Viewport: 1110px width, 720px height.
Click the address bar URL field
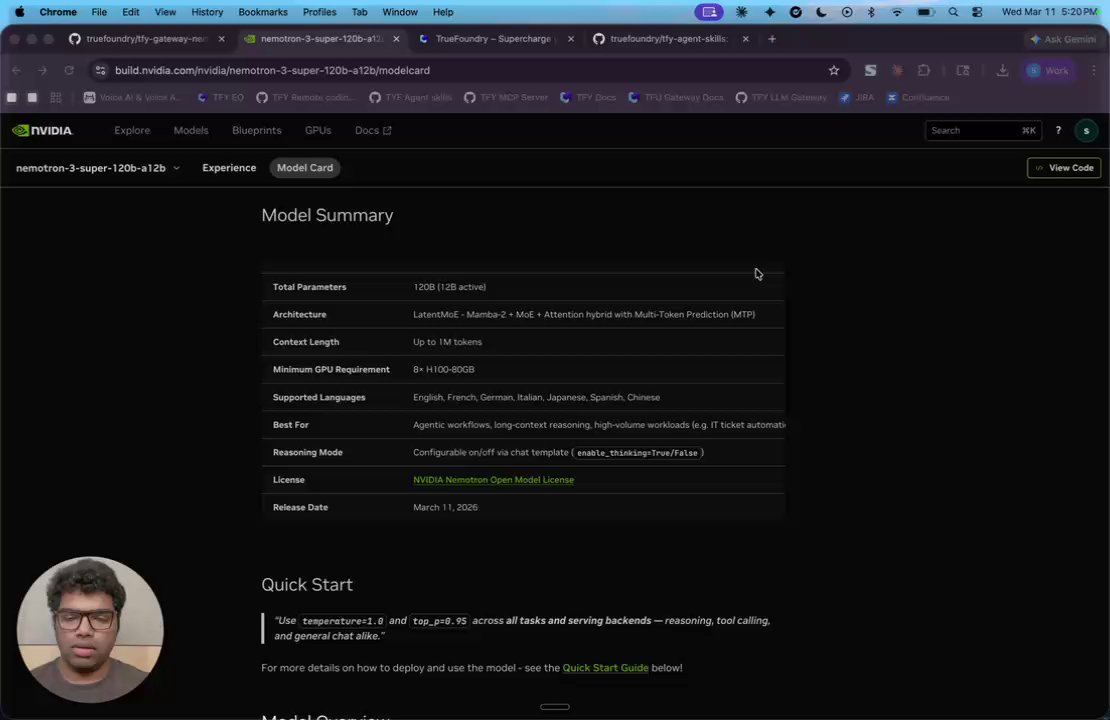467,70
